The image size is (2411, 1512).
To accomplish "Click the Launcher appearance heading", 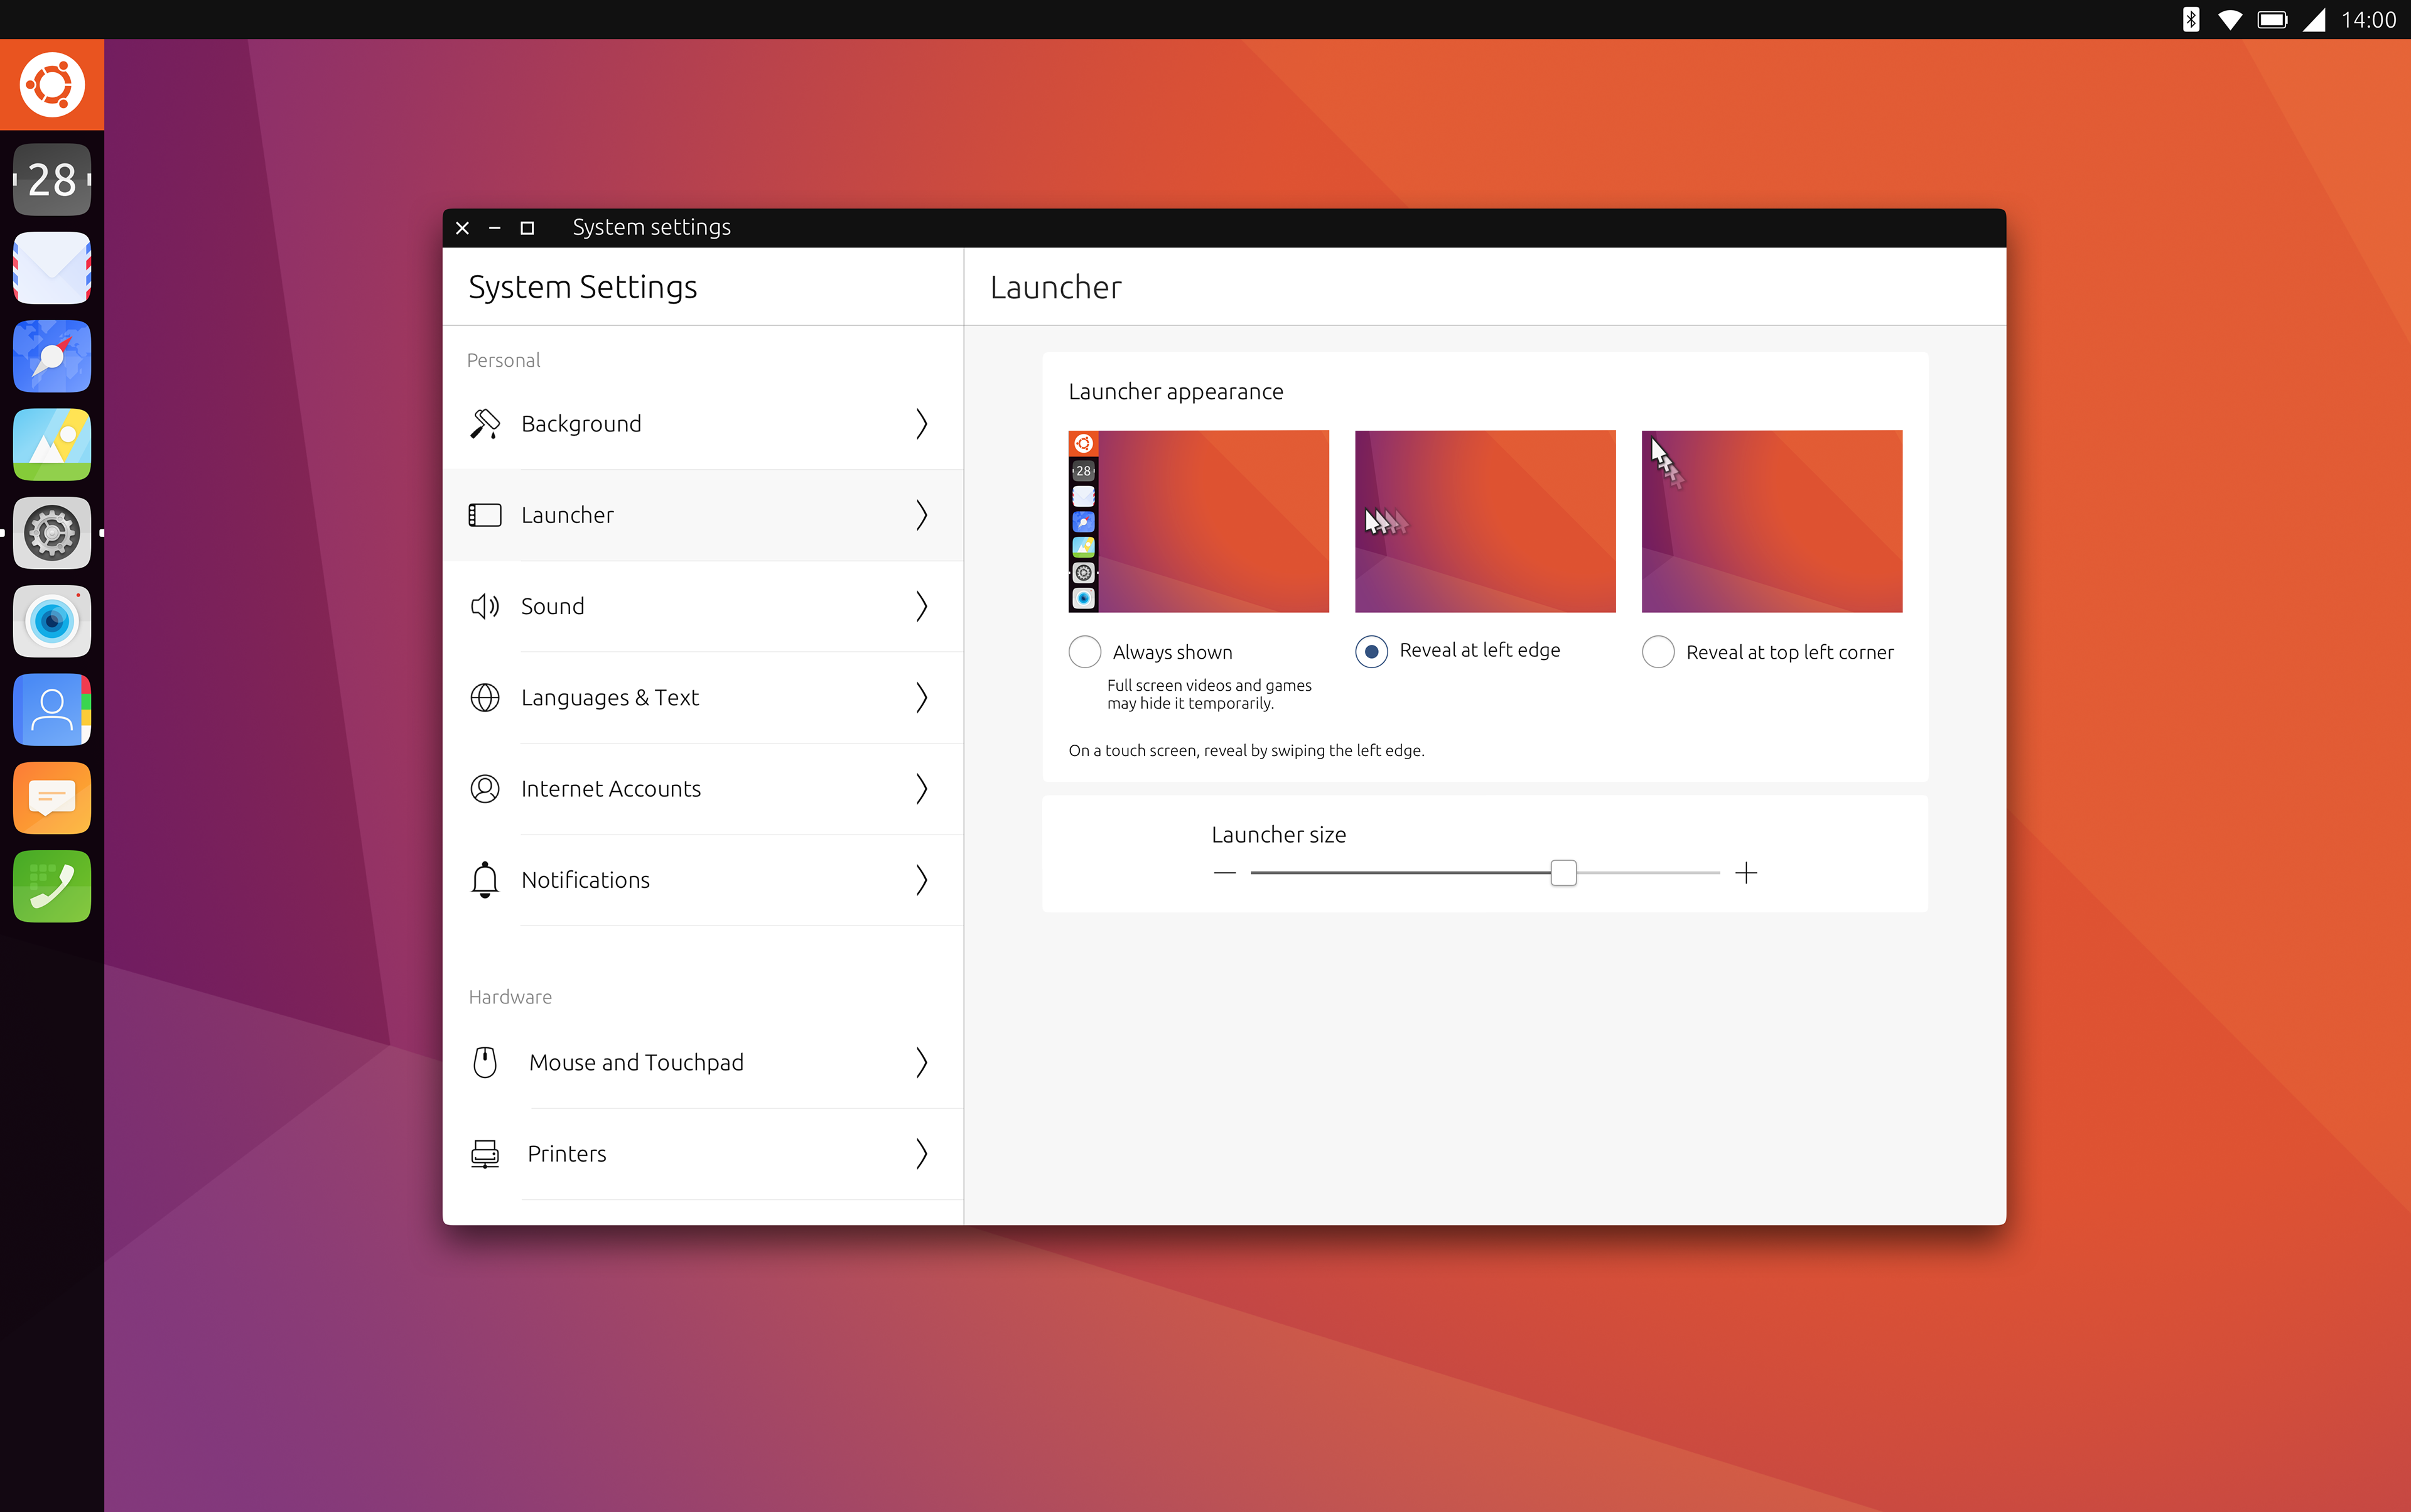I will 1175,391.
